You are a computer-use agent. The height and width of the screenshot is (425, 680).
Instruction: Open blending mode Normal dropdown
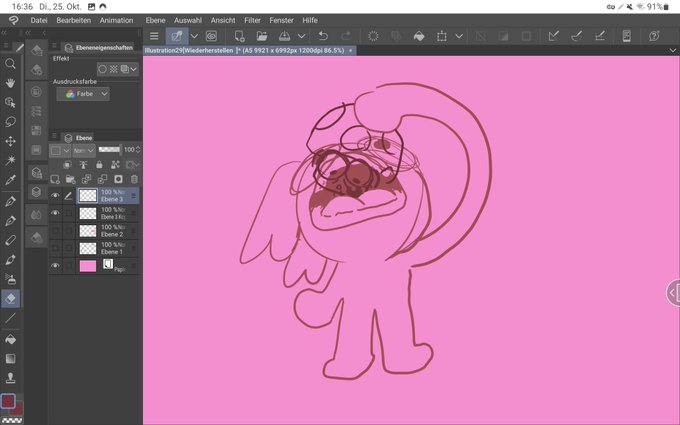pyautogui.click(x=84, y=150)
